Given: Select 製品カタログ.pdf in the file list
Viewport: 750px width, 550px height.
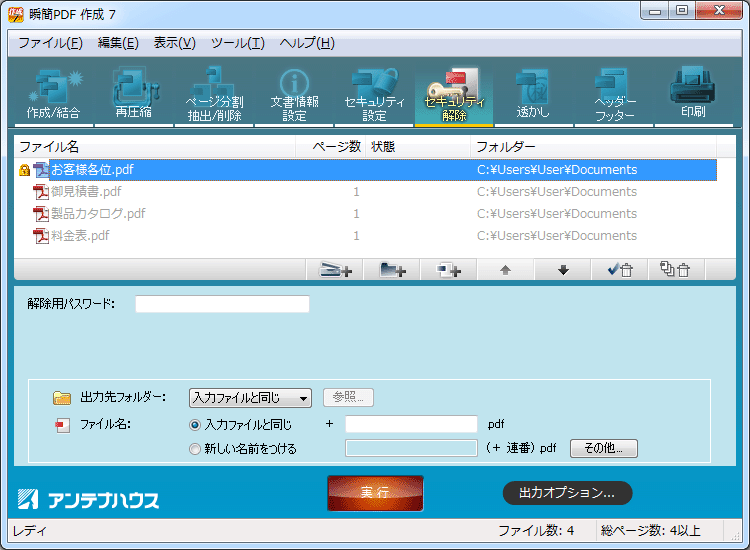Looking at the screenshot, I should [x=98, y=214].
